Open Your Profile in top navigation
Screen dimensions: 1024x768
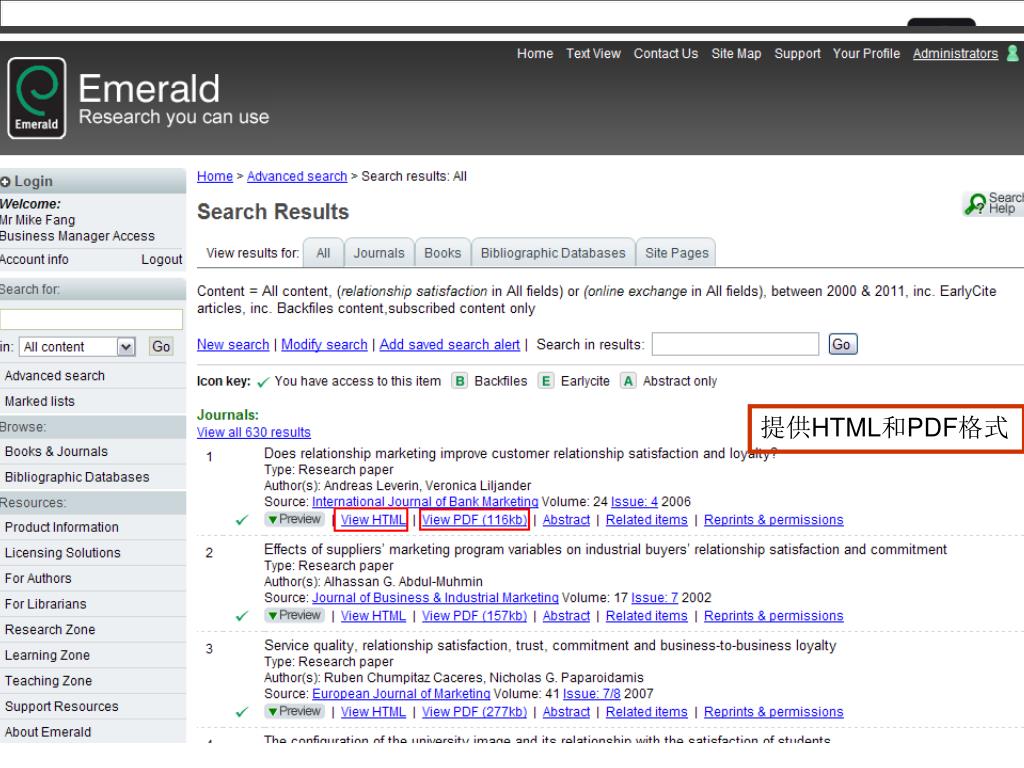(866, 54)
